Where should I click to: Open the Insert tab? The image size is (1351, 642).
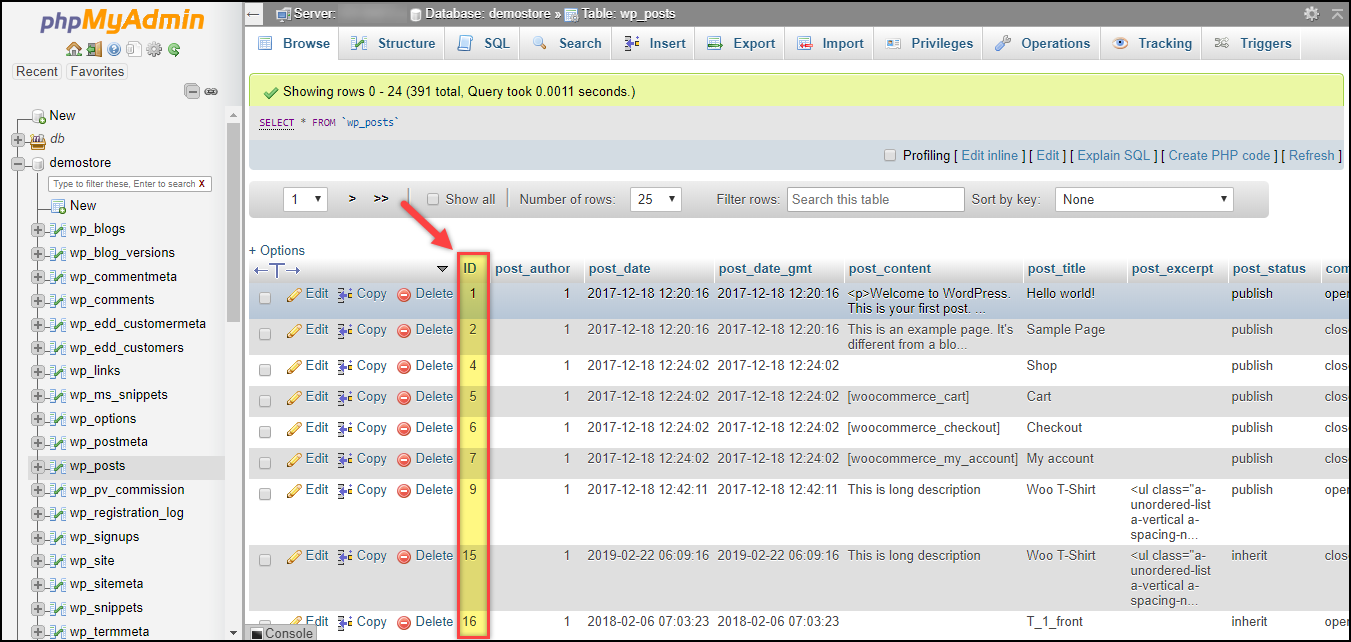655,43
